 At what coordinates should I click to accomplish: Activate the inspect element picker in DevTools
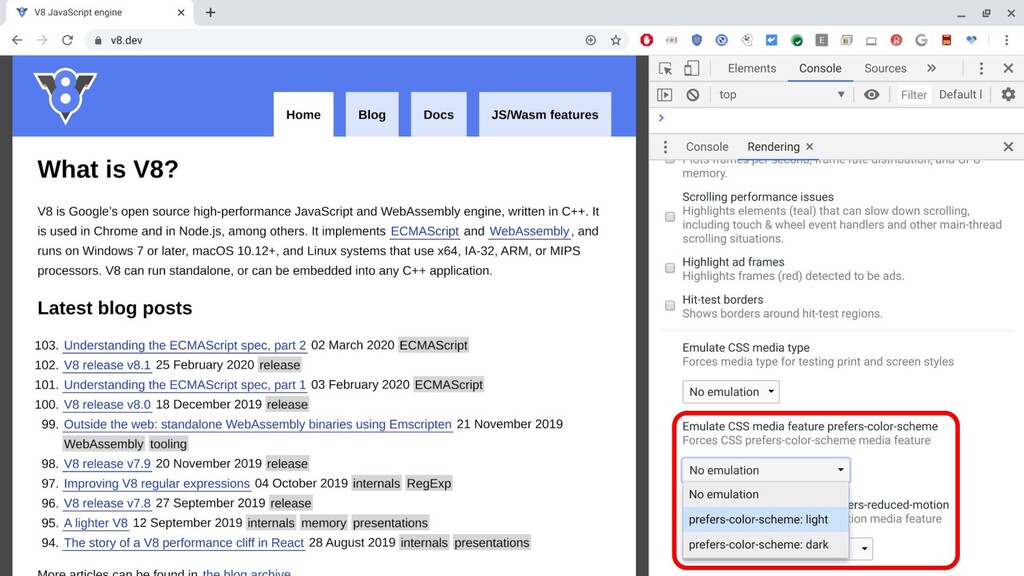pyautogui.click(x=665, y=69)
